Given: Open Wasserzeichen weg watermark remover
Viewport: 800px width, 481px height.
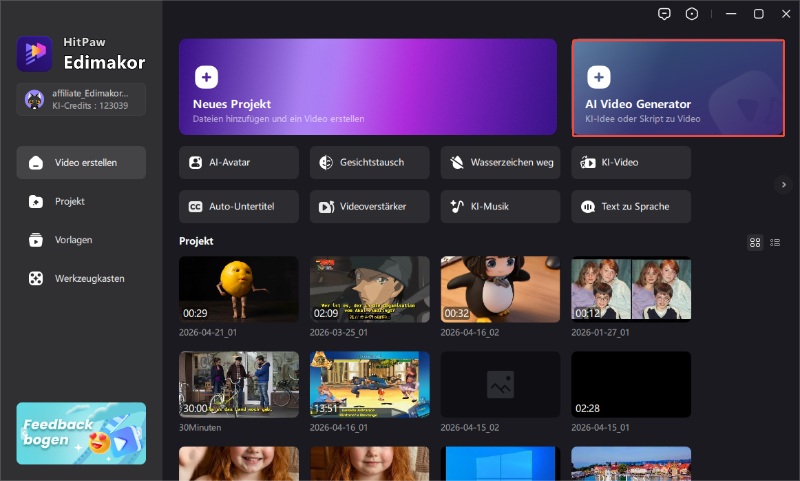Looking at the screenshot, I should (x=500, y=162).
